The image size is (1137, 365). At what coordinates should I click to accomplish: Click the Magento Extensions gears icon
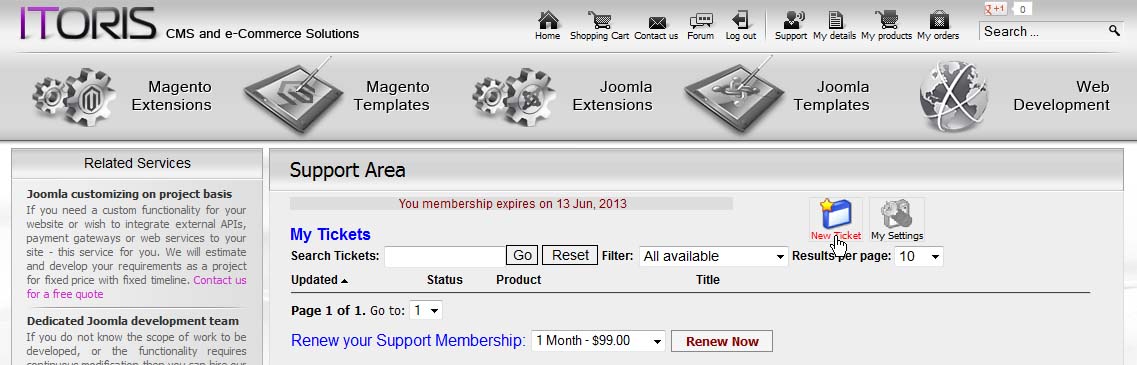point(73,96)
